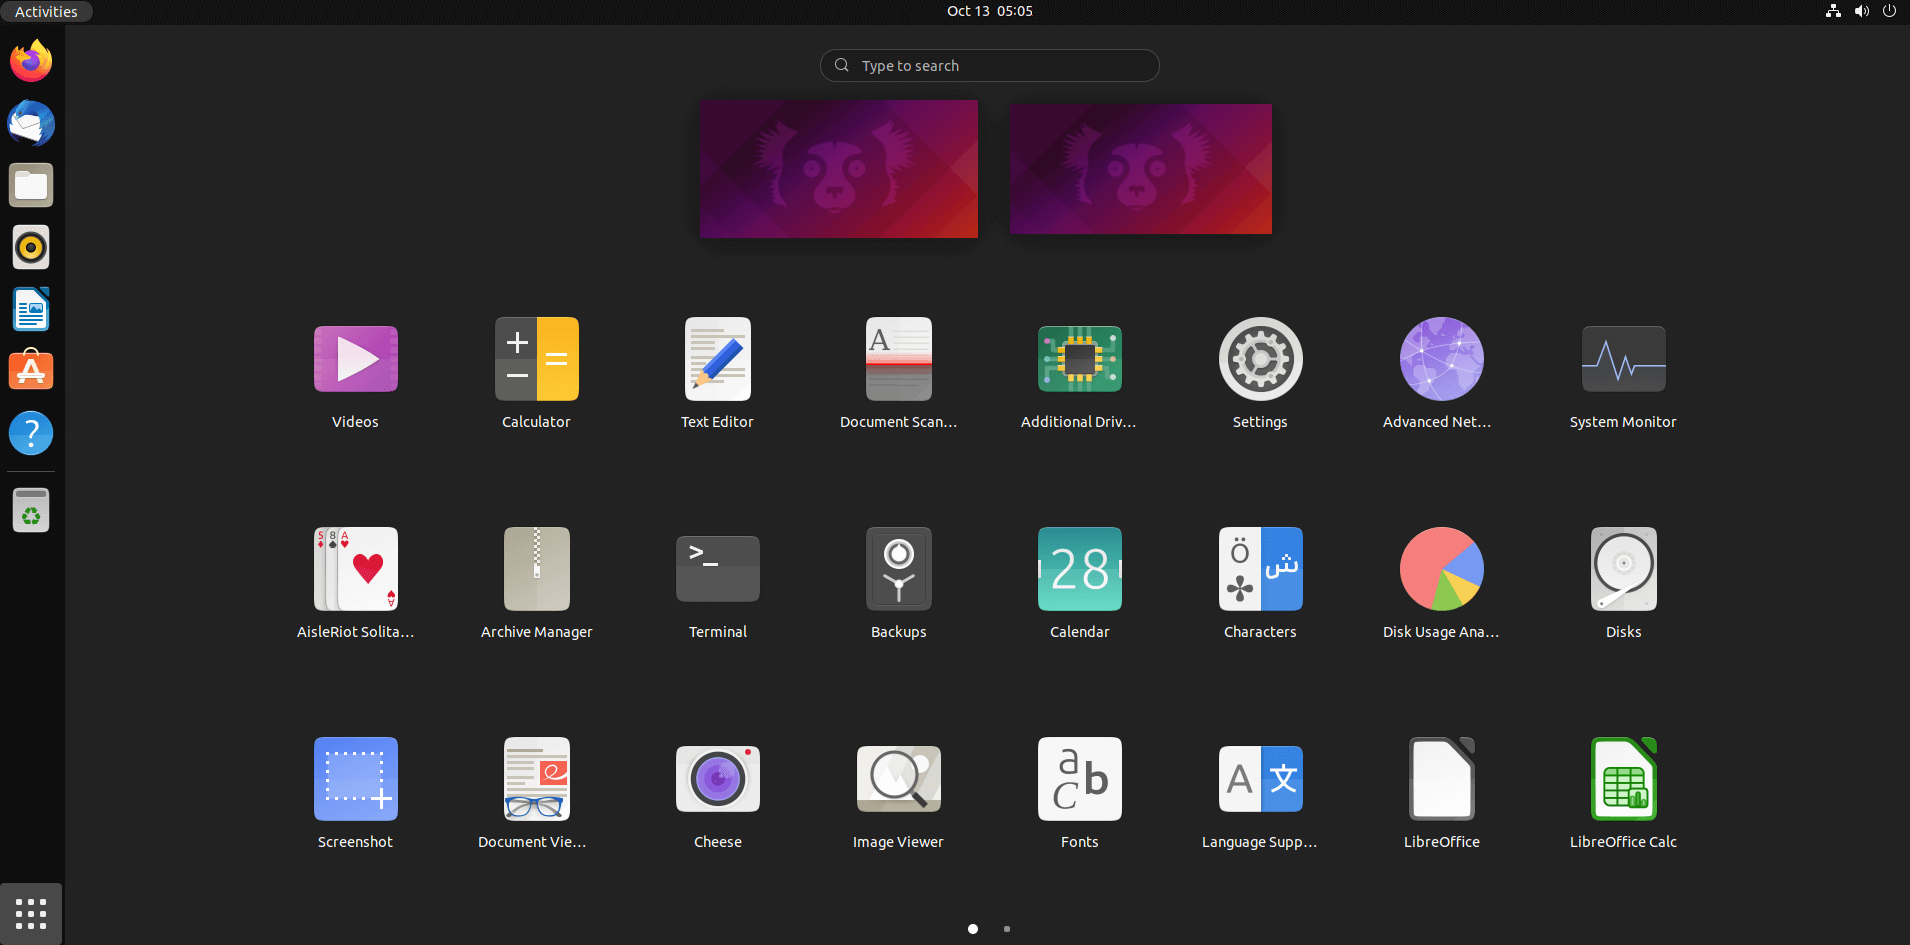The width and height of the screenshot is (1910, 945).
Task: Open the Cheese webcam app
Action: coord(717,780)
